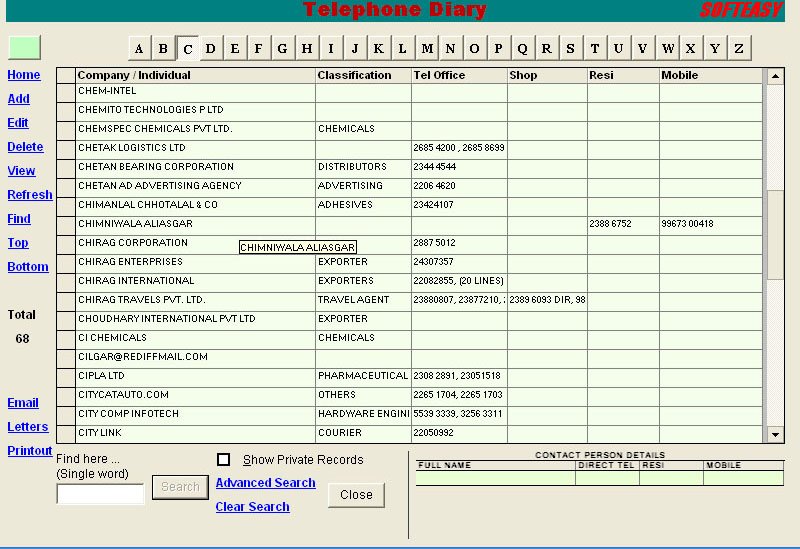Filter contacts by letter K
The width and height of the screenshot is (800, 549).
click(379, 48)
